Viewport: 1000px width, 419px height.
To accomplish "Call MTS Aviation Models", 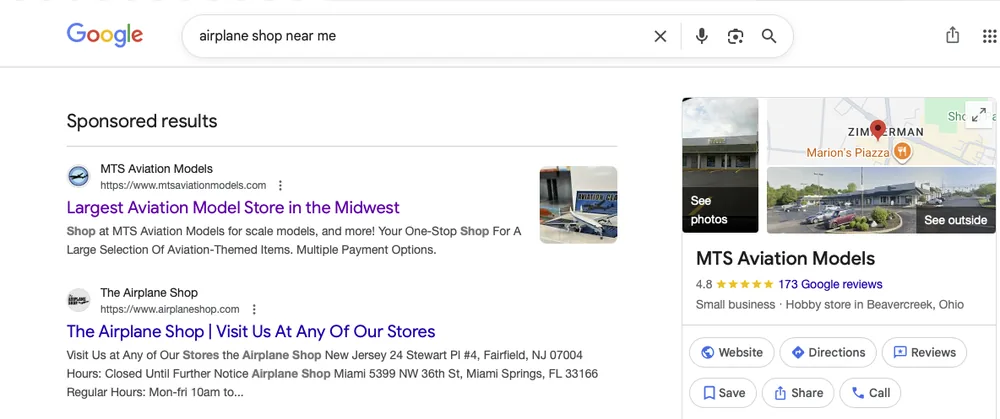I will 870,393.
